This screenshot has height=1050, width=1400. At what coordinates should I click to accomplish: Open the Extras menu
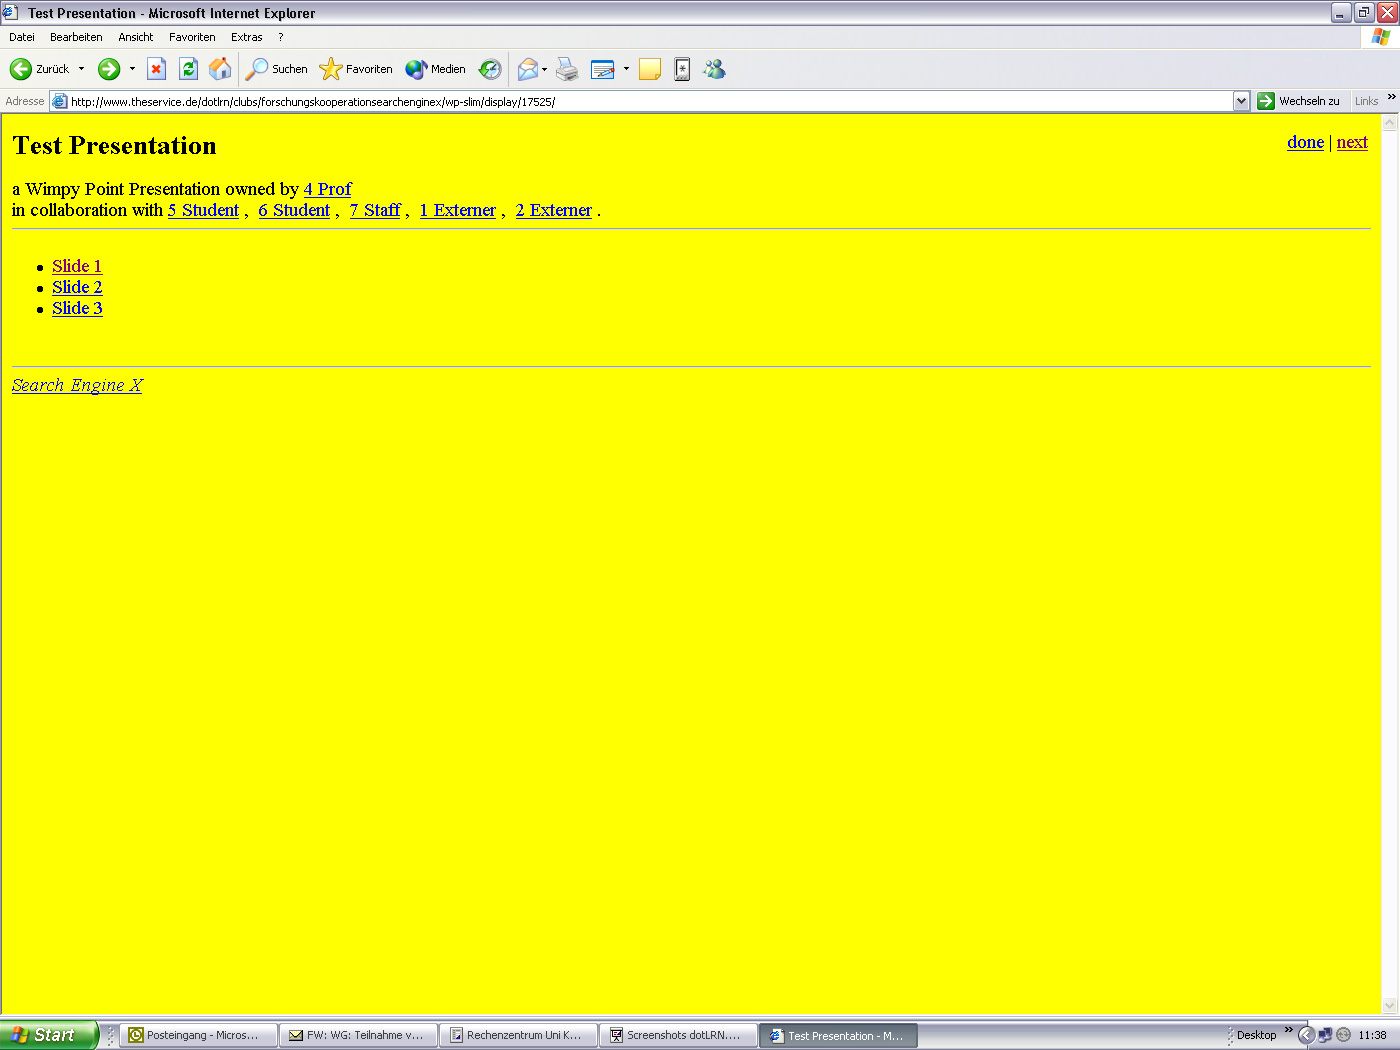pos(246,37)
